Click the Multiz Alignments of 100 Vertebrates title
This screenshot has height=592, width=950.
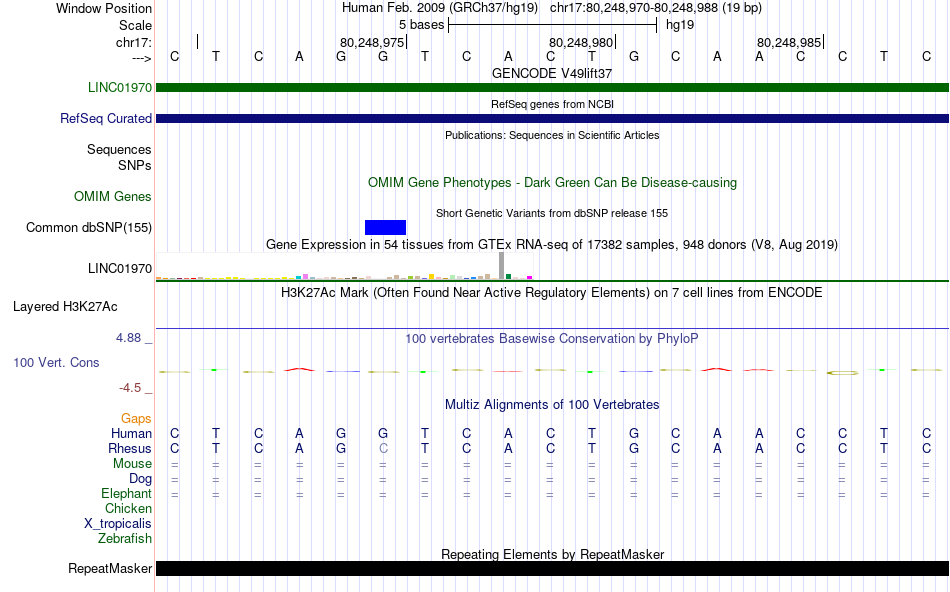[552, 404]
